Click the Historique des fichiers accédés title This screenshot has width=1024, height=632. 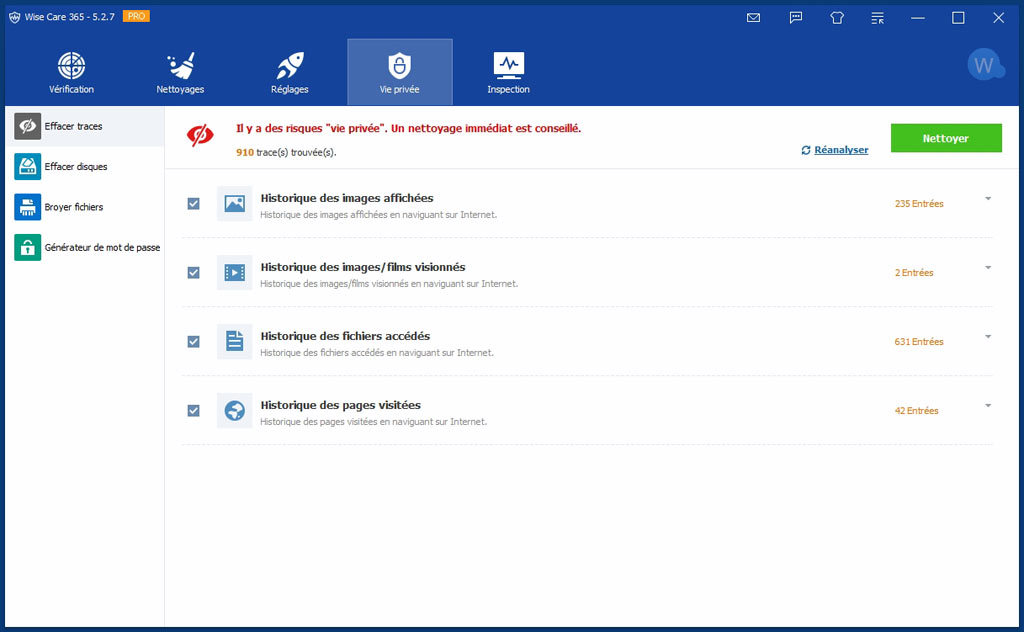pos(345,336)
